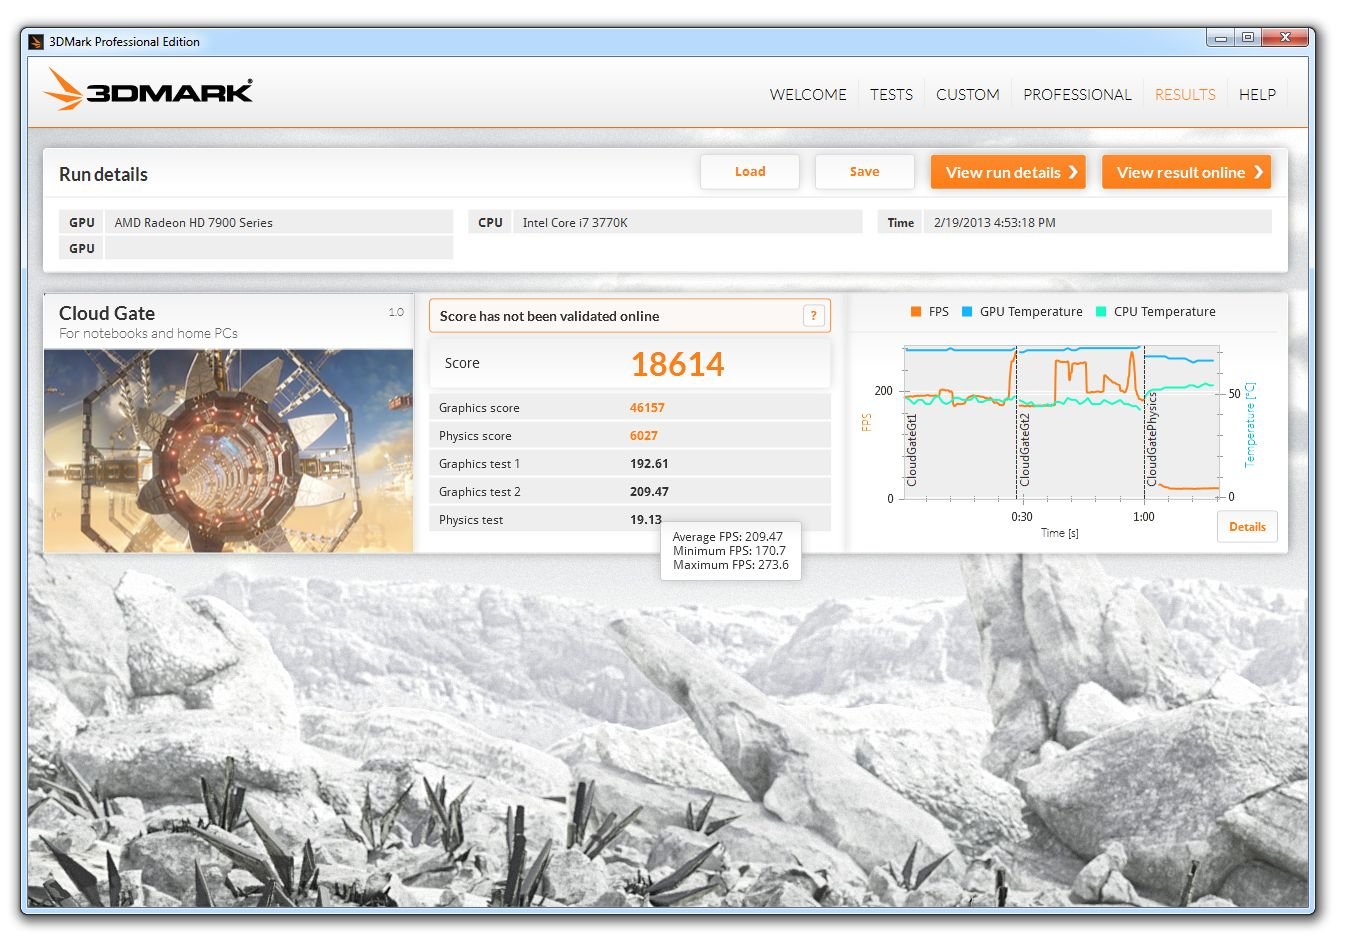1346x941 pixels.
Task: Switch to the Tests tab
Action: (891, 94)
